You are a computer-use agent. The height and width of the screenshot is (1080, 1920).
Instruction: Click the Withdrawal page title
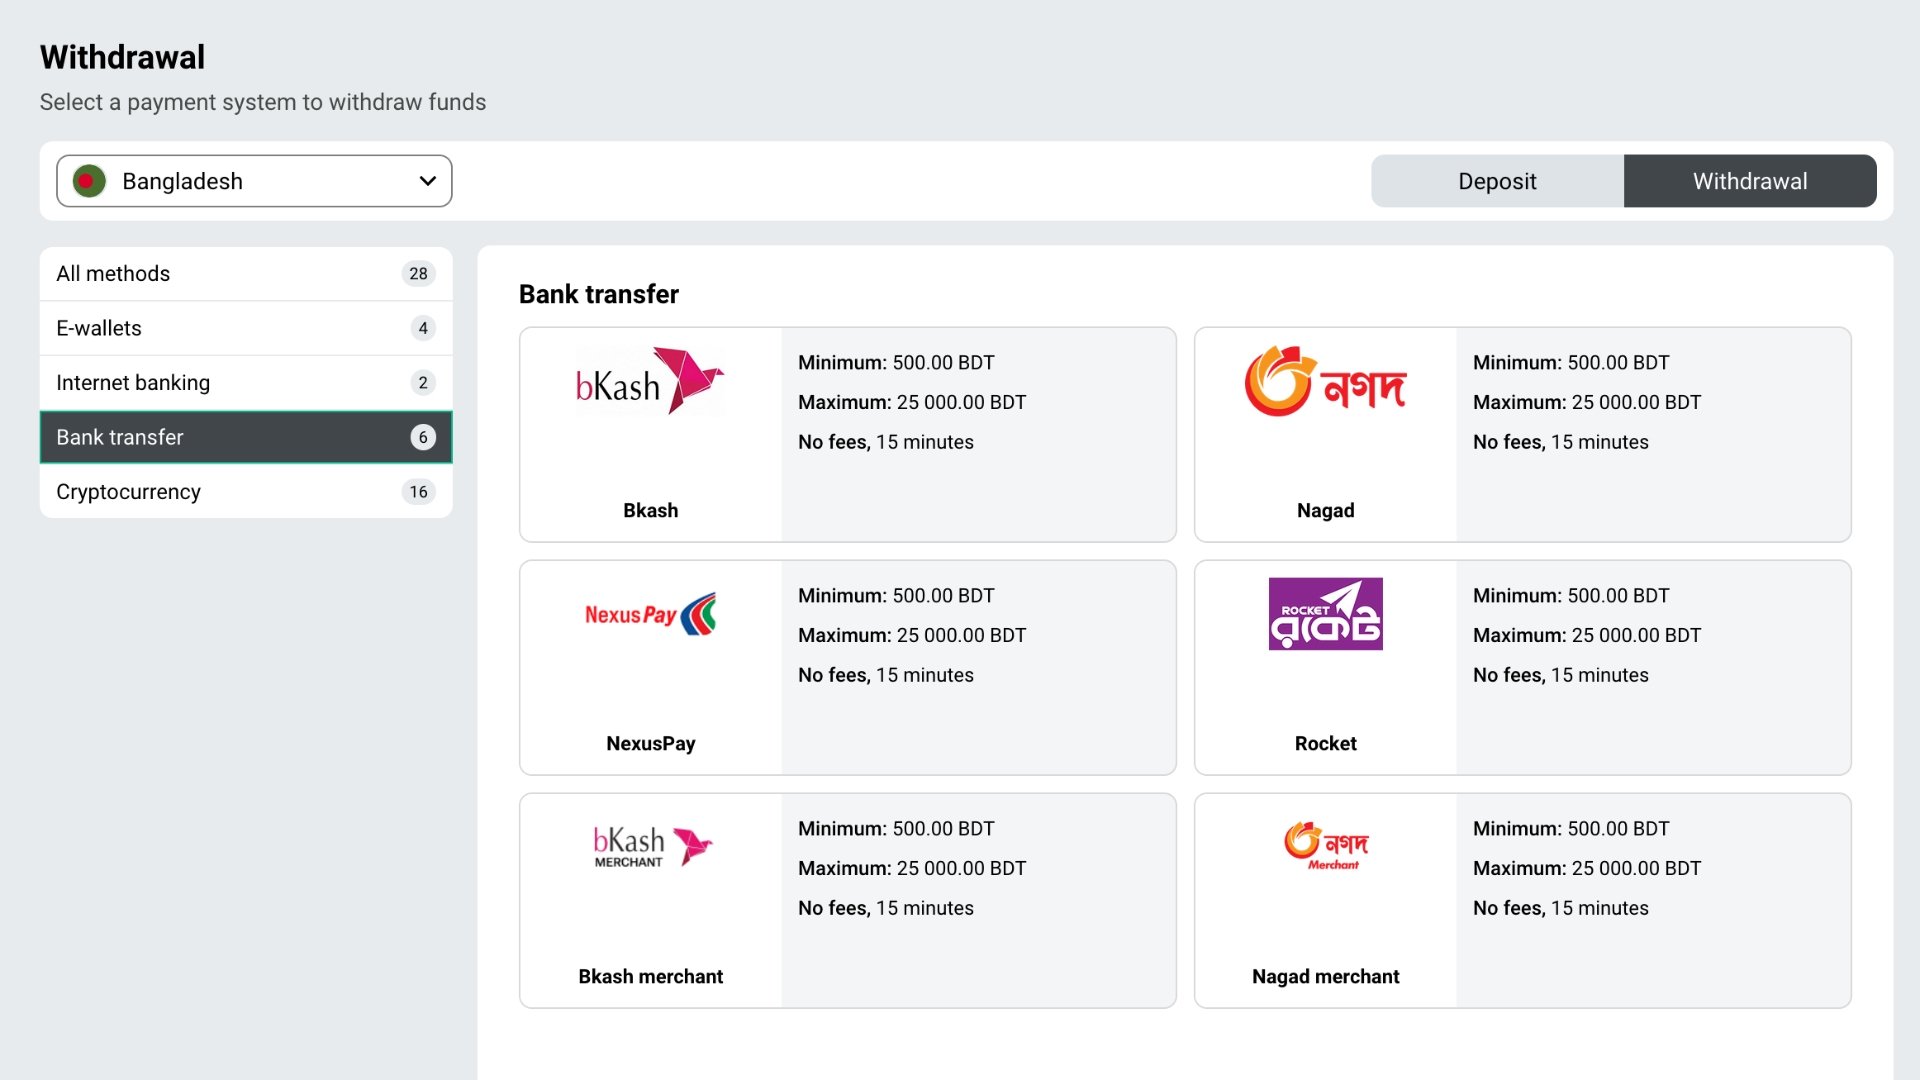click(x=123, y=57)
